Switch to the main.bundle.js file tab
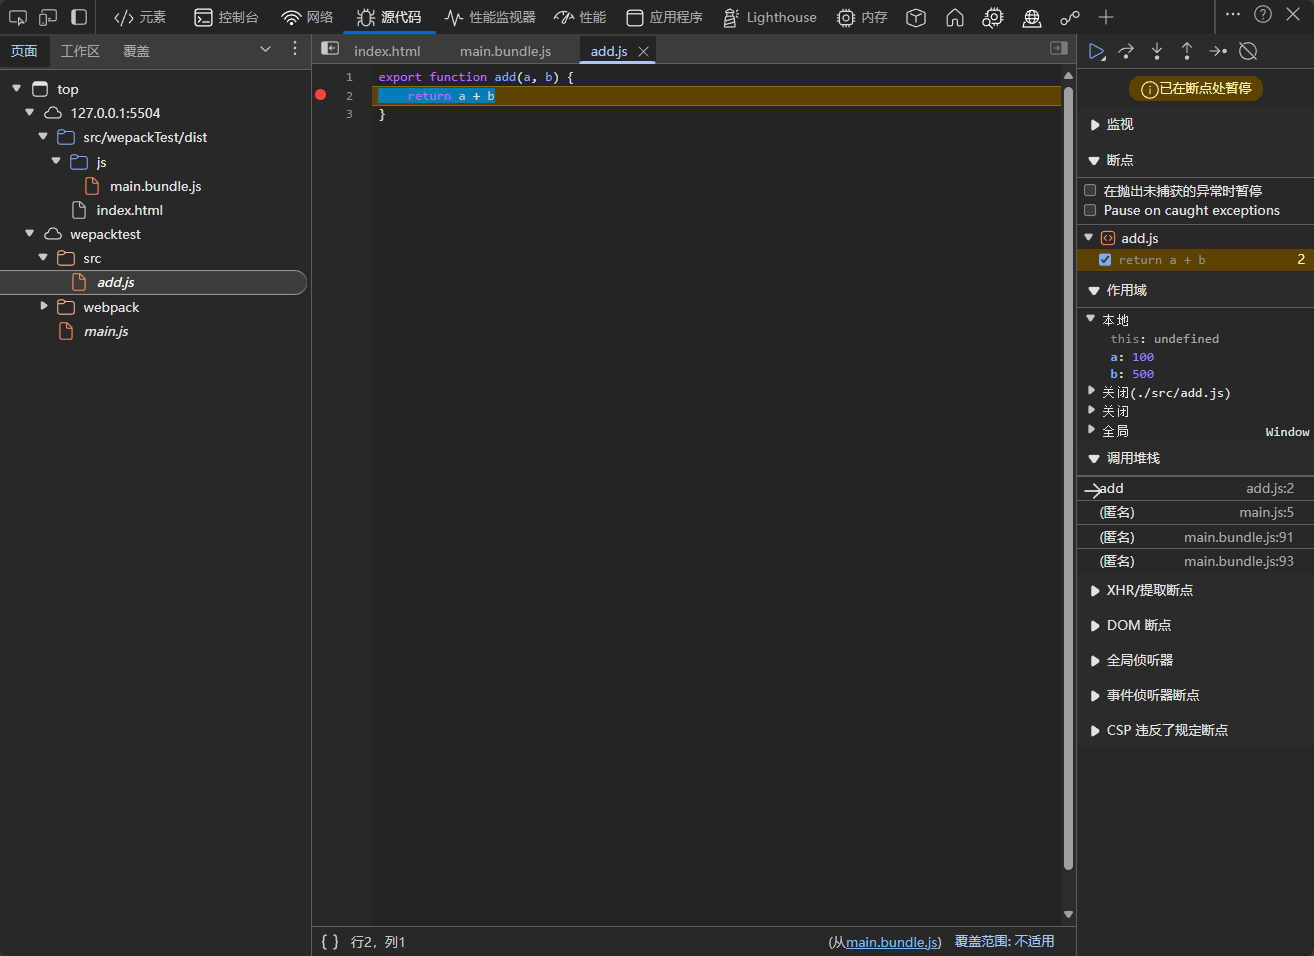 coord(505,51)
